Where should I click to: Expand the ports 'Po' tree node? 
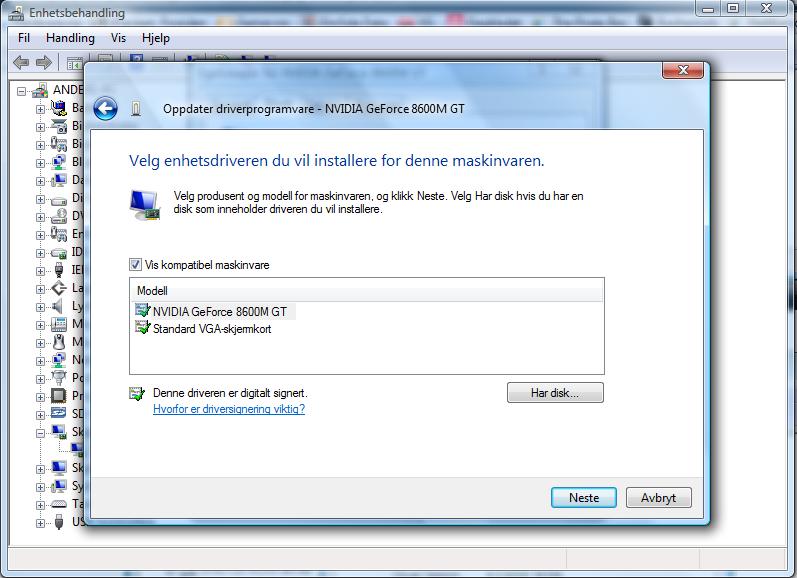click(x=40, y=379)
